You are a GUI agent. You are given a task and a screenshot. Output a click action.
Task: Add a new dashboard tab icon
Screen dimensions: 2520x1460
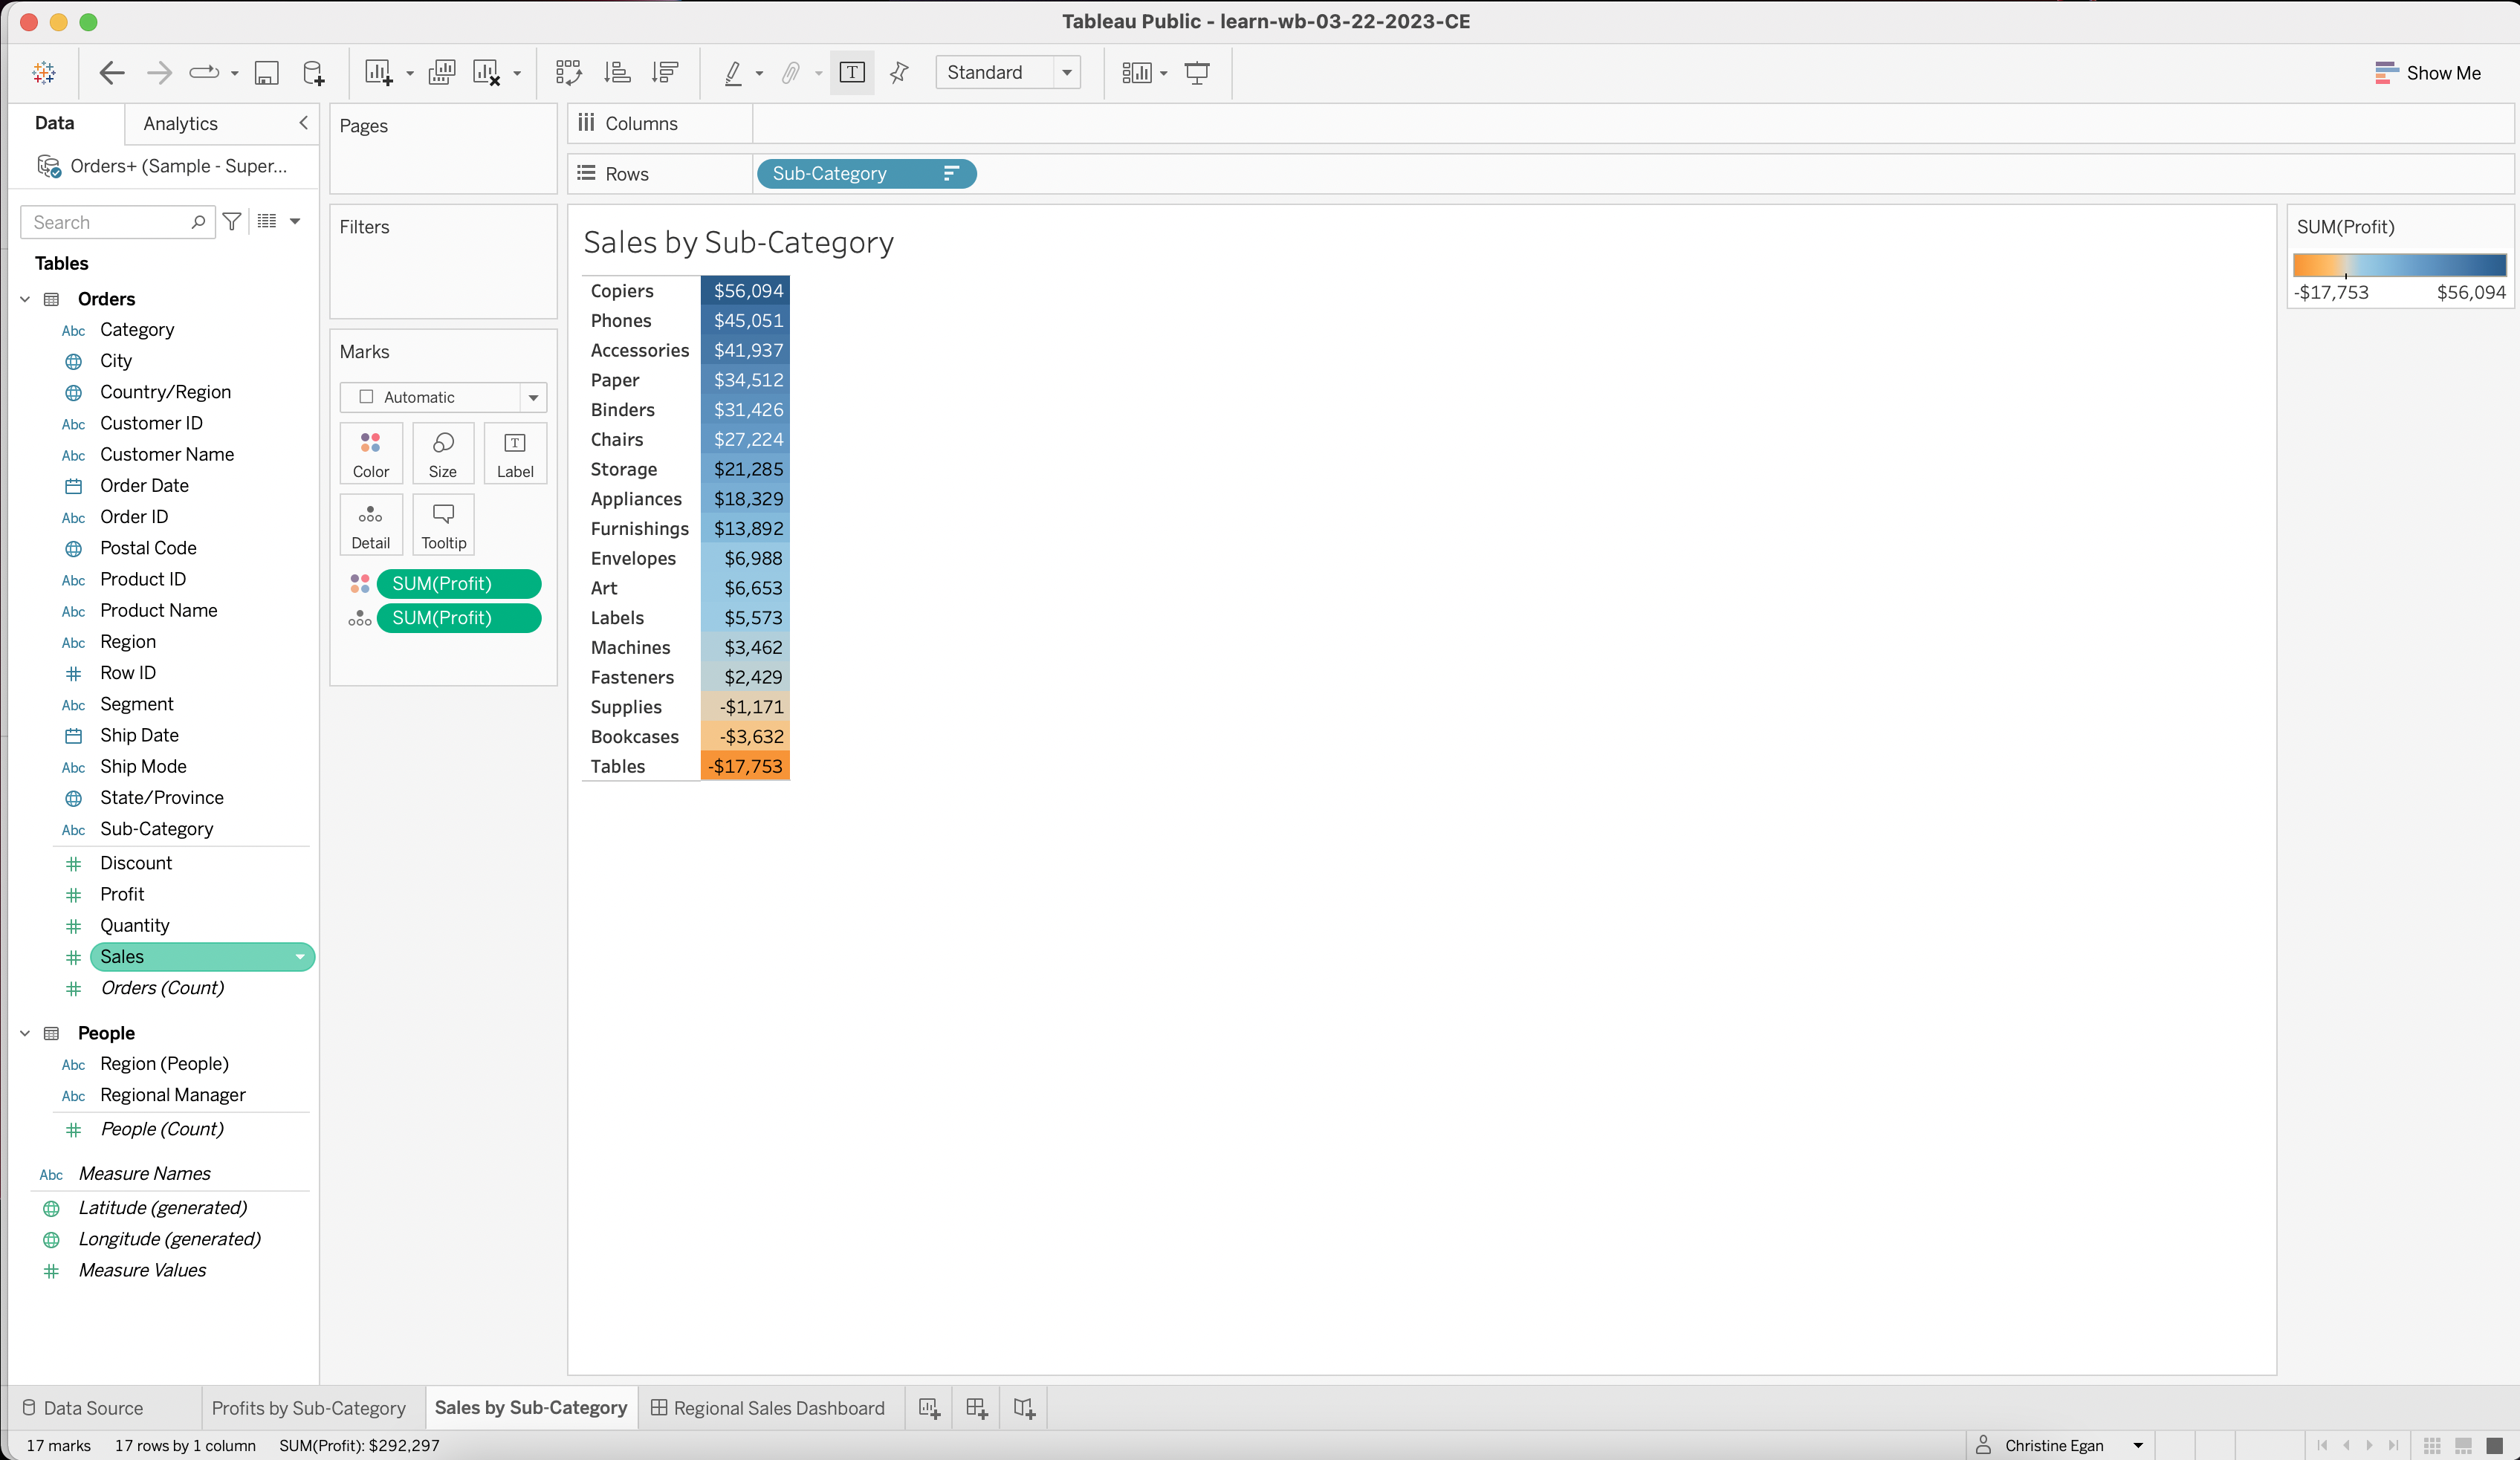(977, 1408)
